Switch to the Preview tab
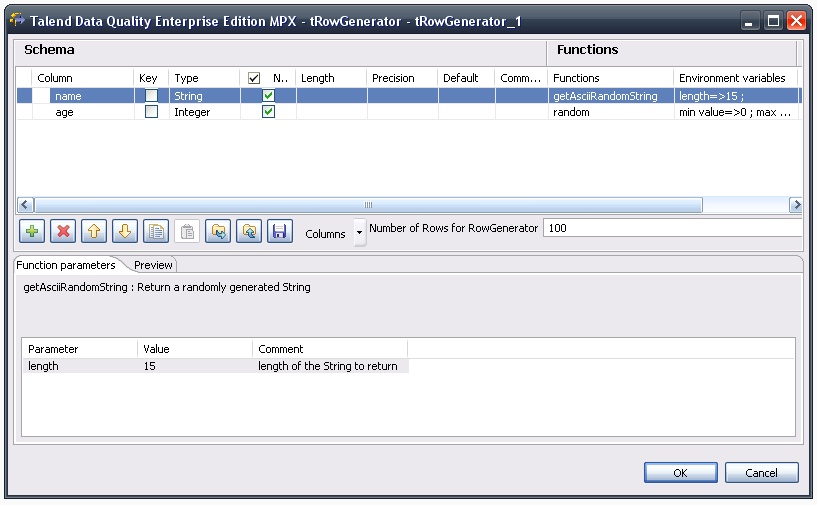The height and width of the screenshot is (505, 817). coord(154,265)
